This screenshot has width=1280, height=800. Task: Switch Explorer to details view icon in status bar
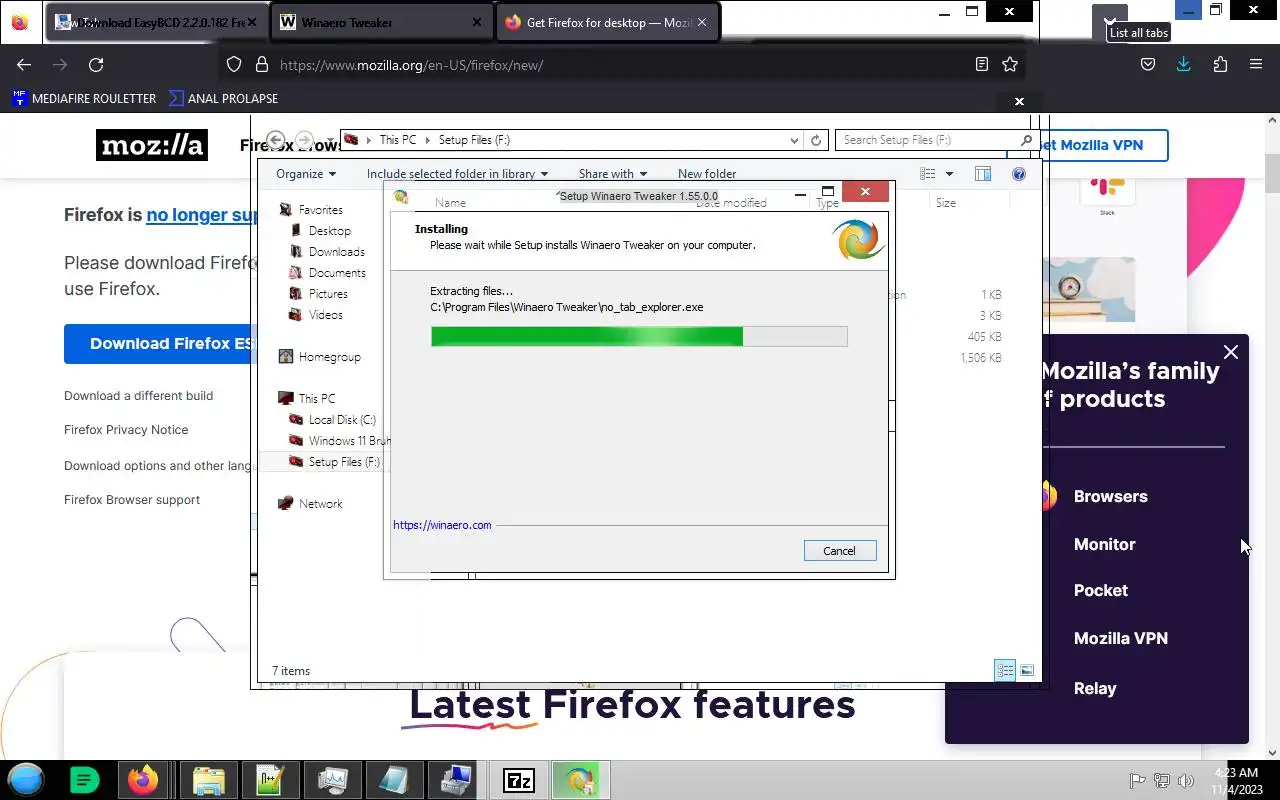click(1005, 670)
